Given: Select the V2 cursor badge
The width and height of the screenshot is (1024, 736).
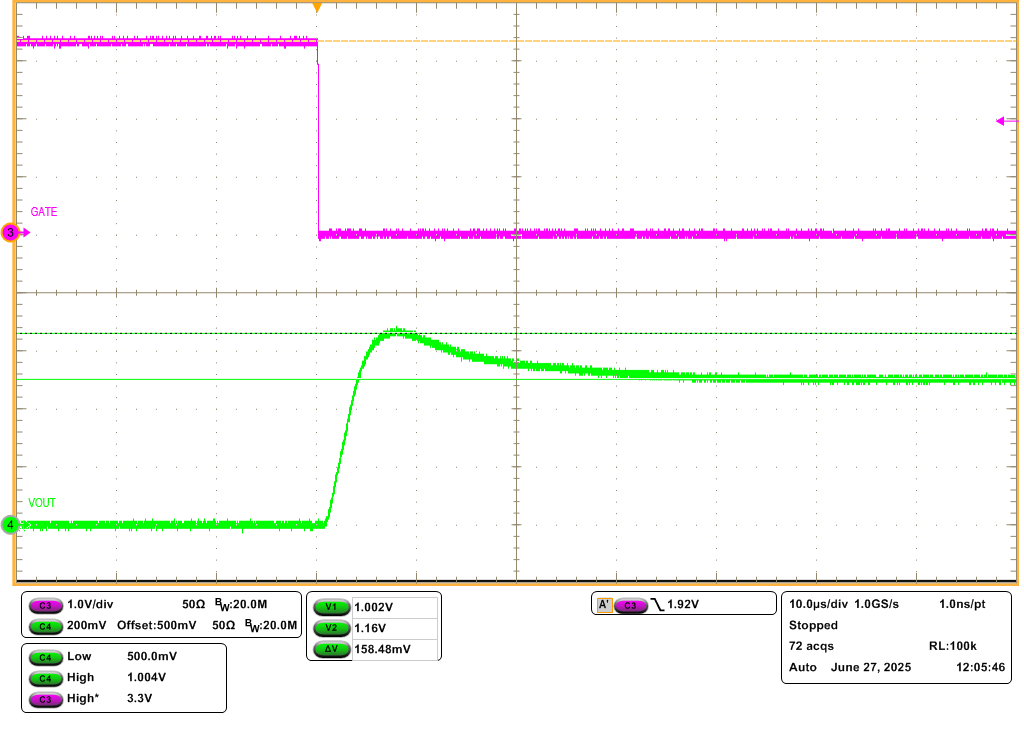Looking at the screenshot, I should point(330,628).
